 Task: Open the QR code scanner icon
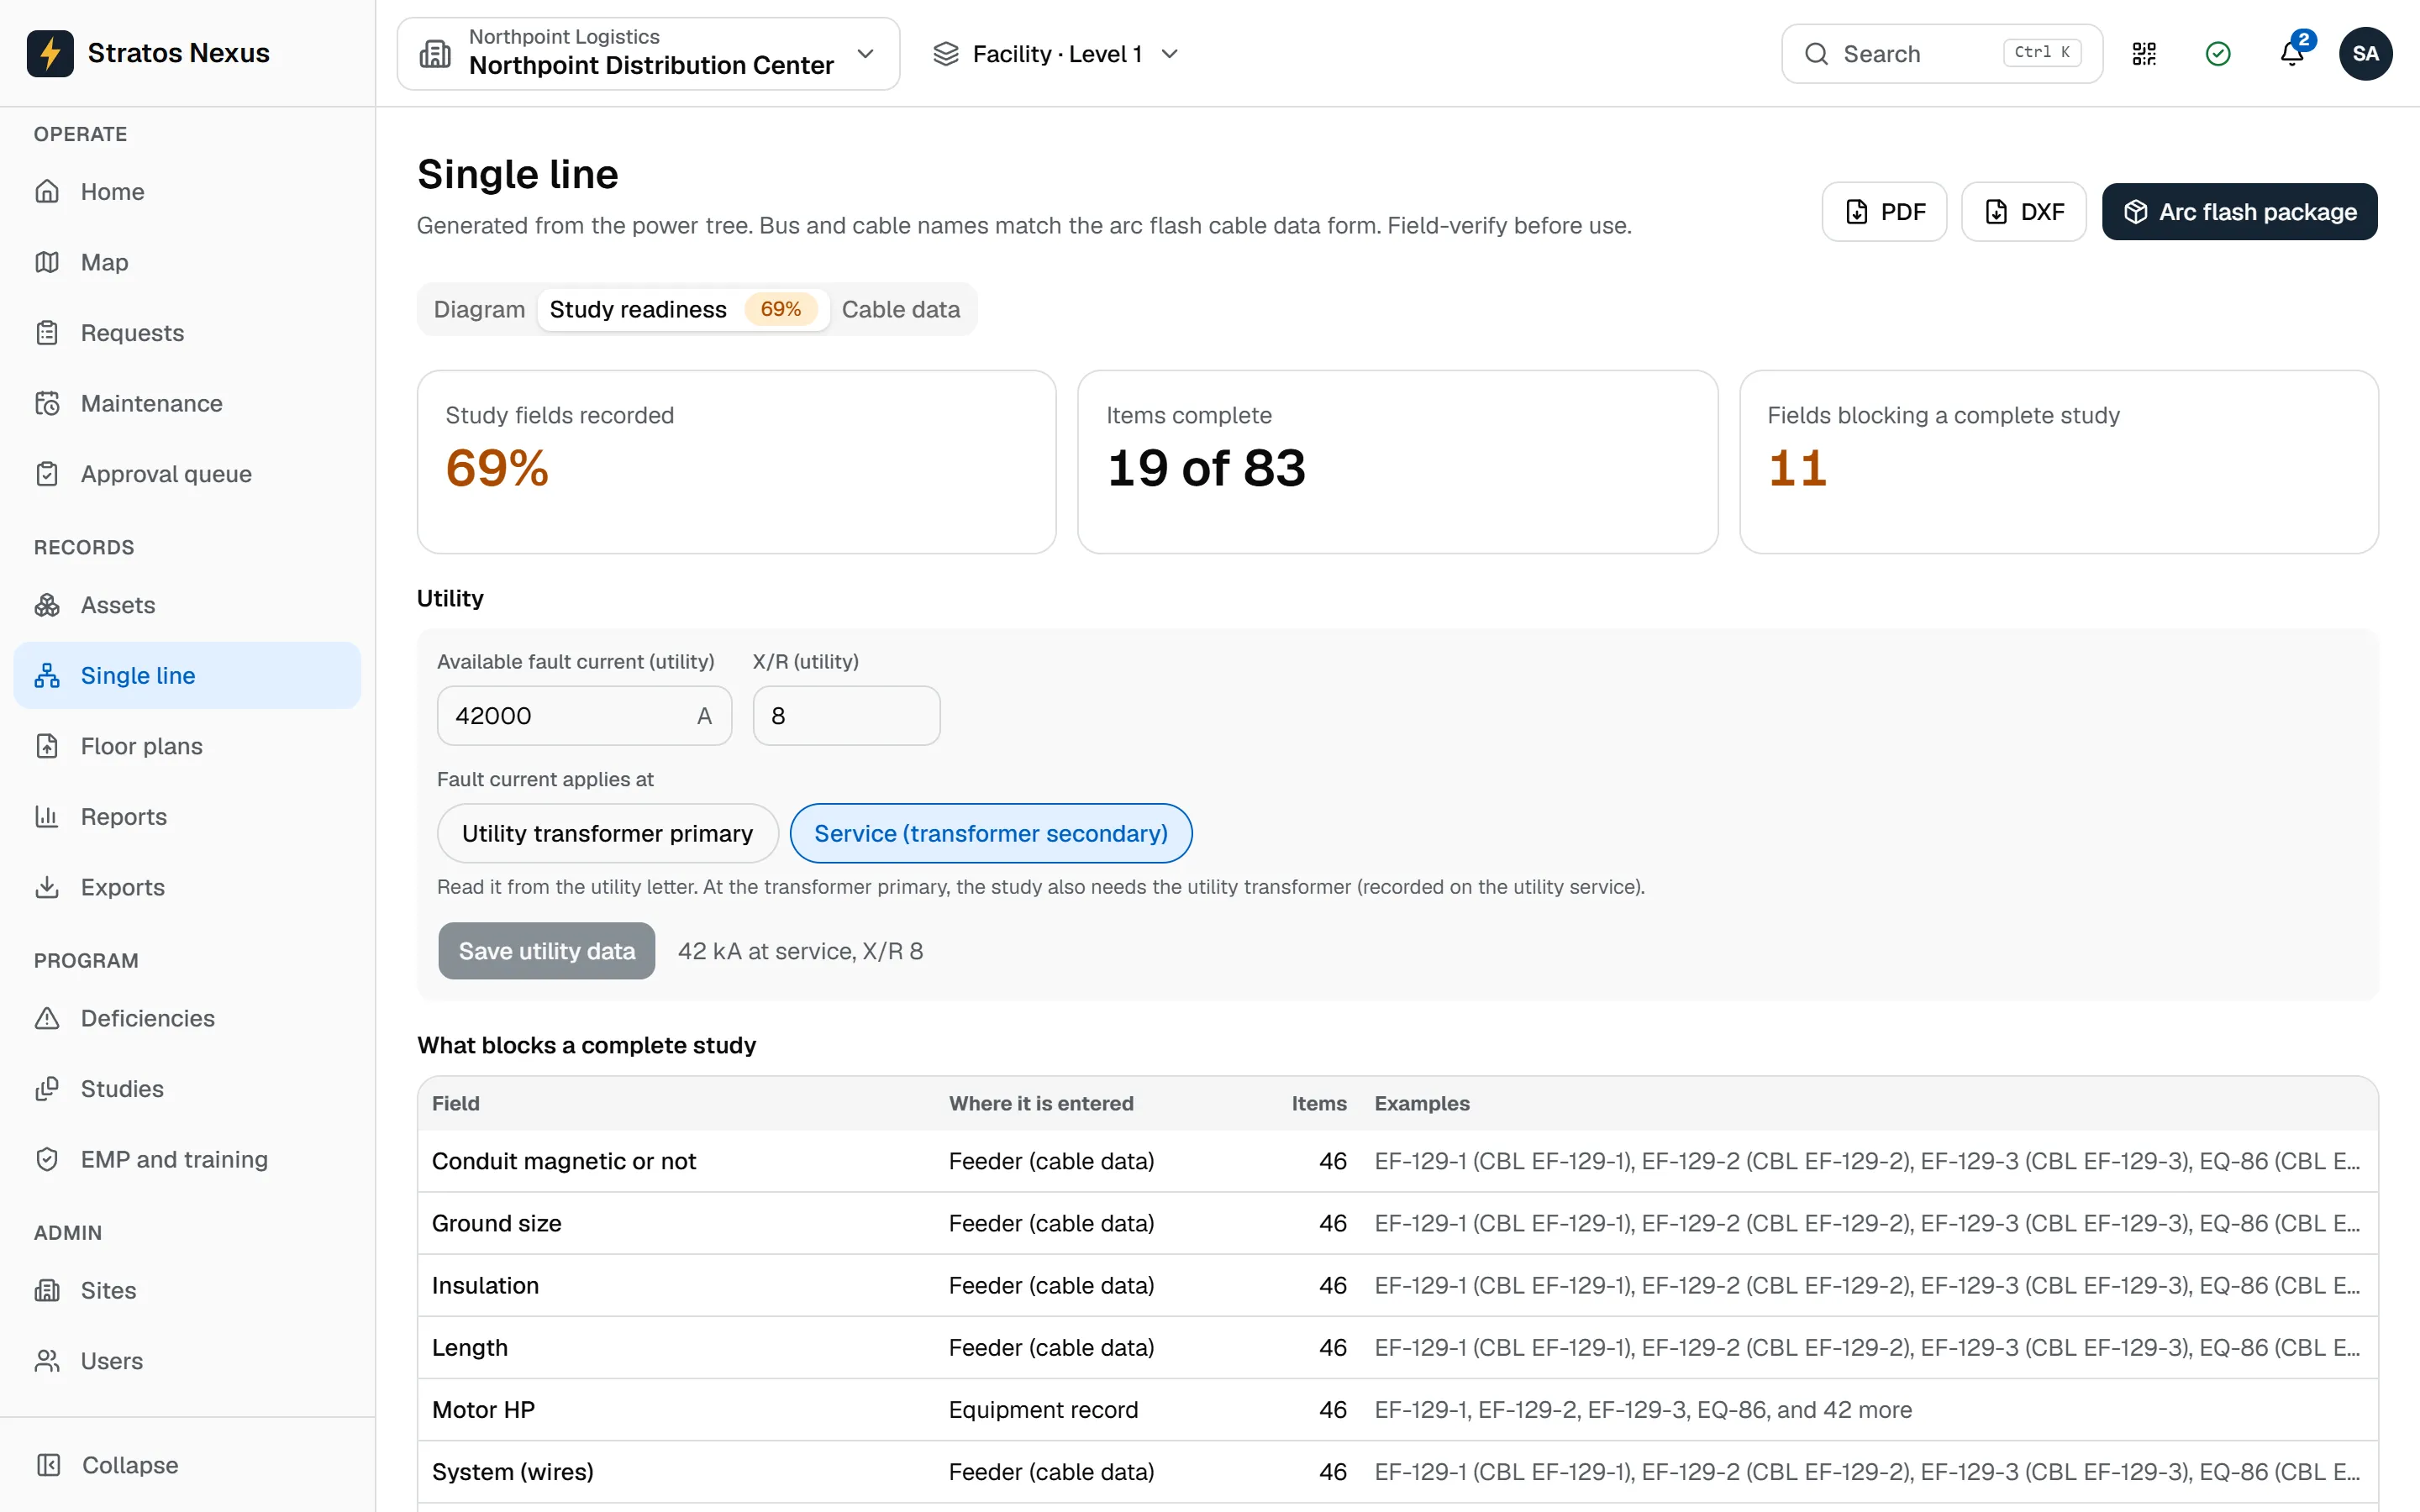coord(2144,54)
